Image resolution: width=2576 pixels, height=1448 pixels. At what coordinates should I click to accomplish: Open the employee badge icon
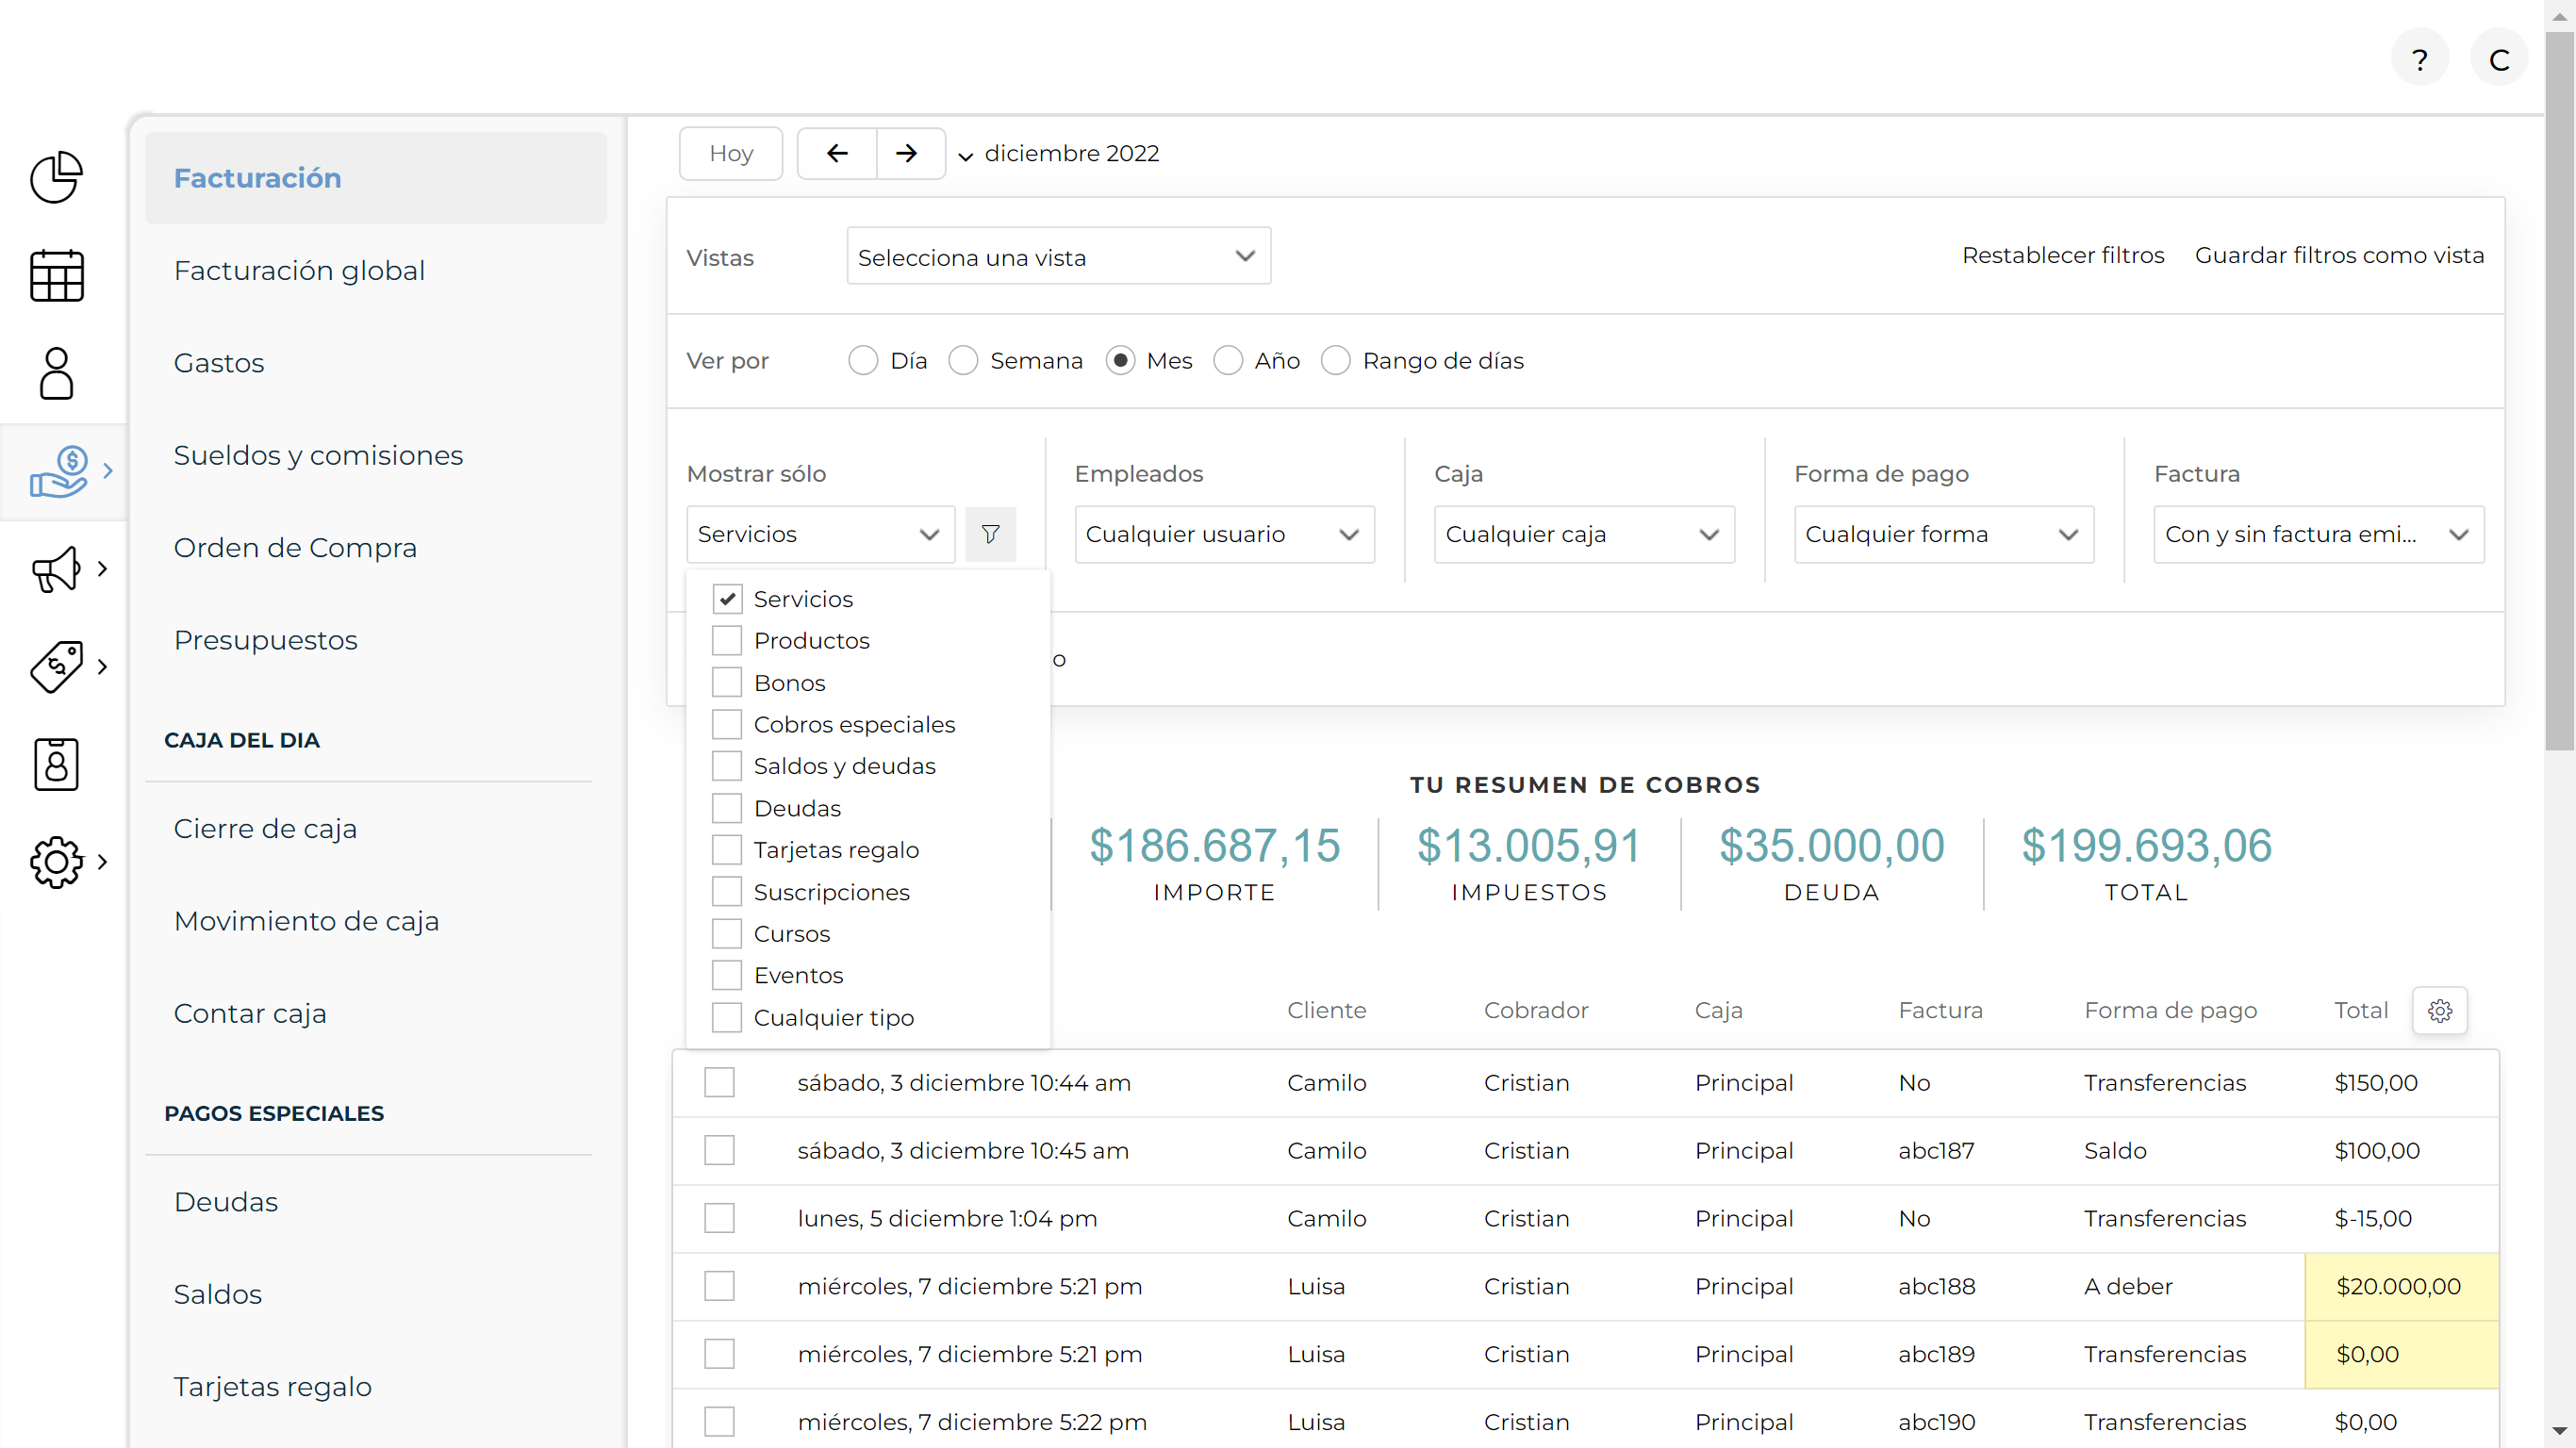click(x=56, y=764)
